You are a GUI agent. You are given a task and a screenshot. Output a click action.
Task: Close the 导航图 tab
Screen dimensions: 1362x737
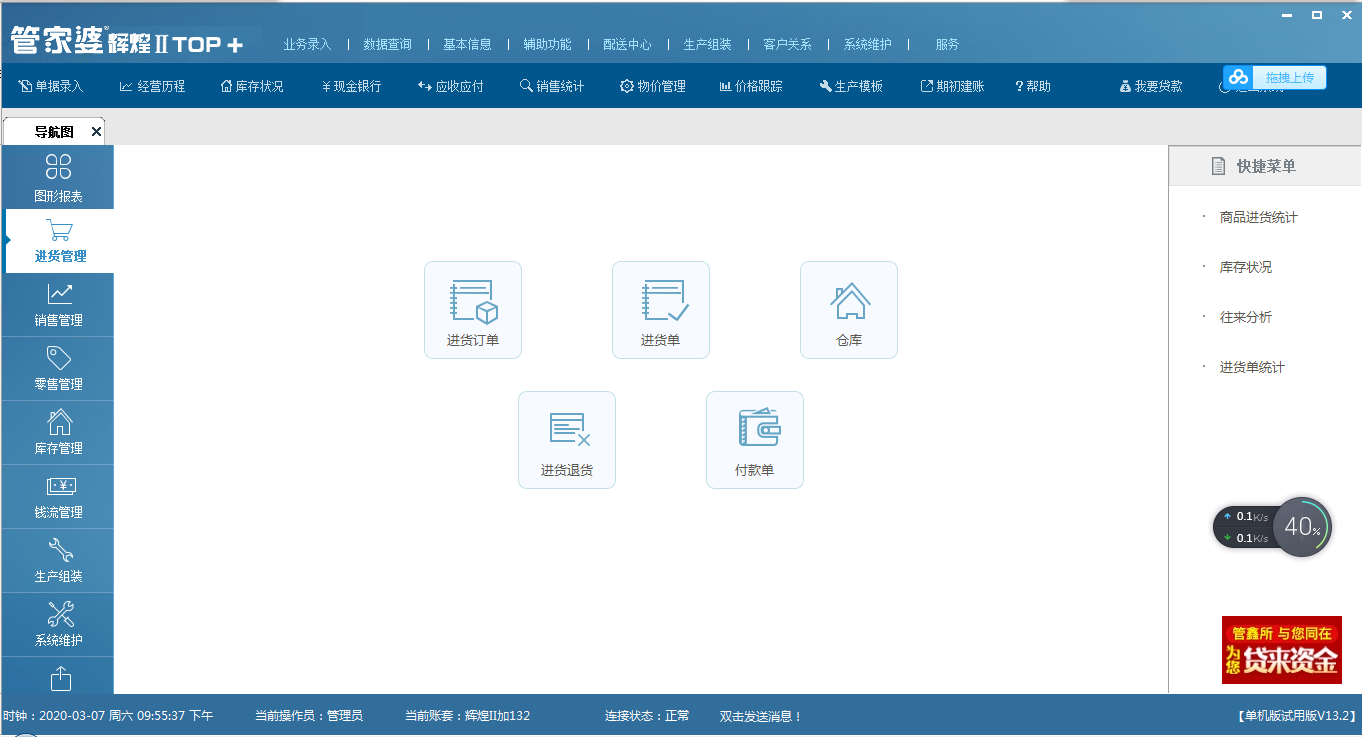click(96, 132)
